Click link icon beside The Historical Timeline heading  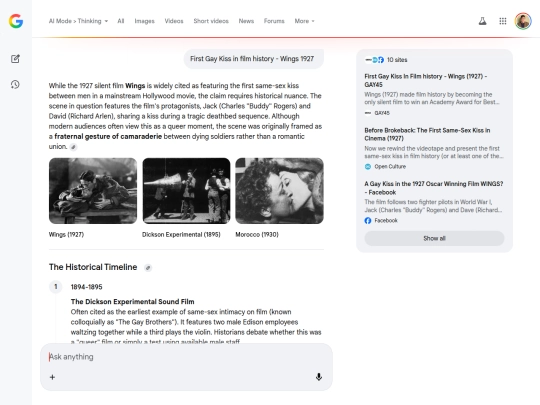click(148, 268)
